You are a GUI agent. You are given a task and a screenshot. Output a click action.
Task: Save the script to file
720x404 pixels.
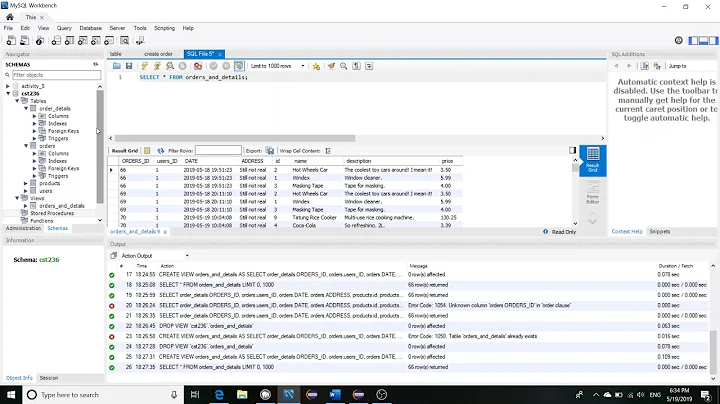tap(129, 66)
